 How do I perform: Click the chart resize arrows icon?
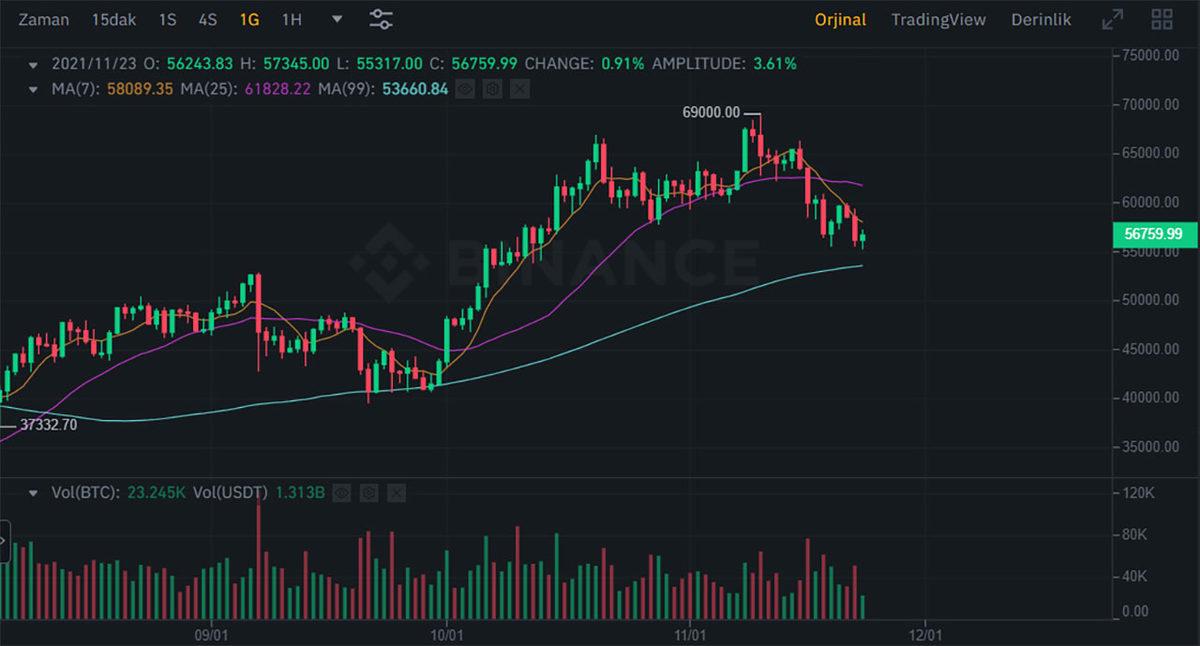[x=1113, y=18]
